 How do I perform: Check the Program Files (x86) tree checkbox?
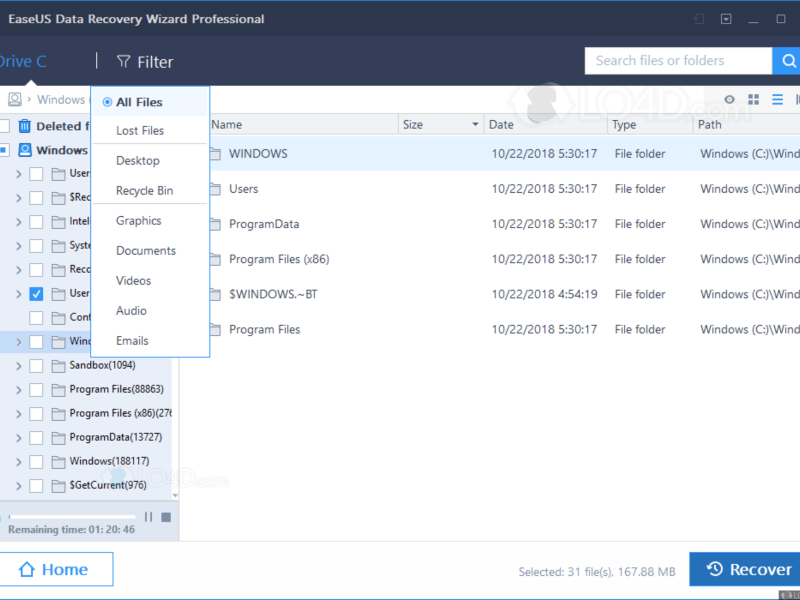(36, 414)
